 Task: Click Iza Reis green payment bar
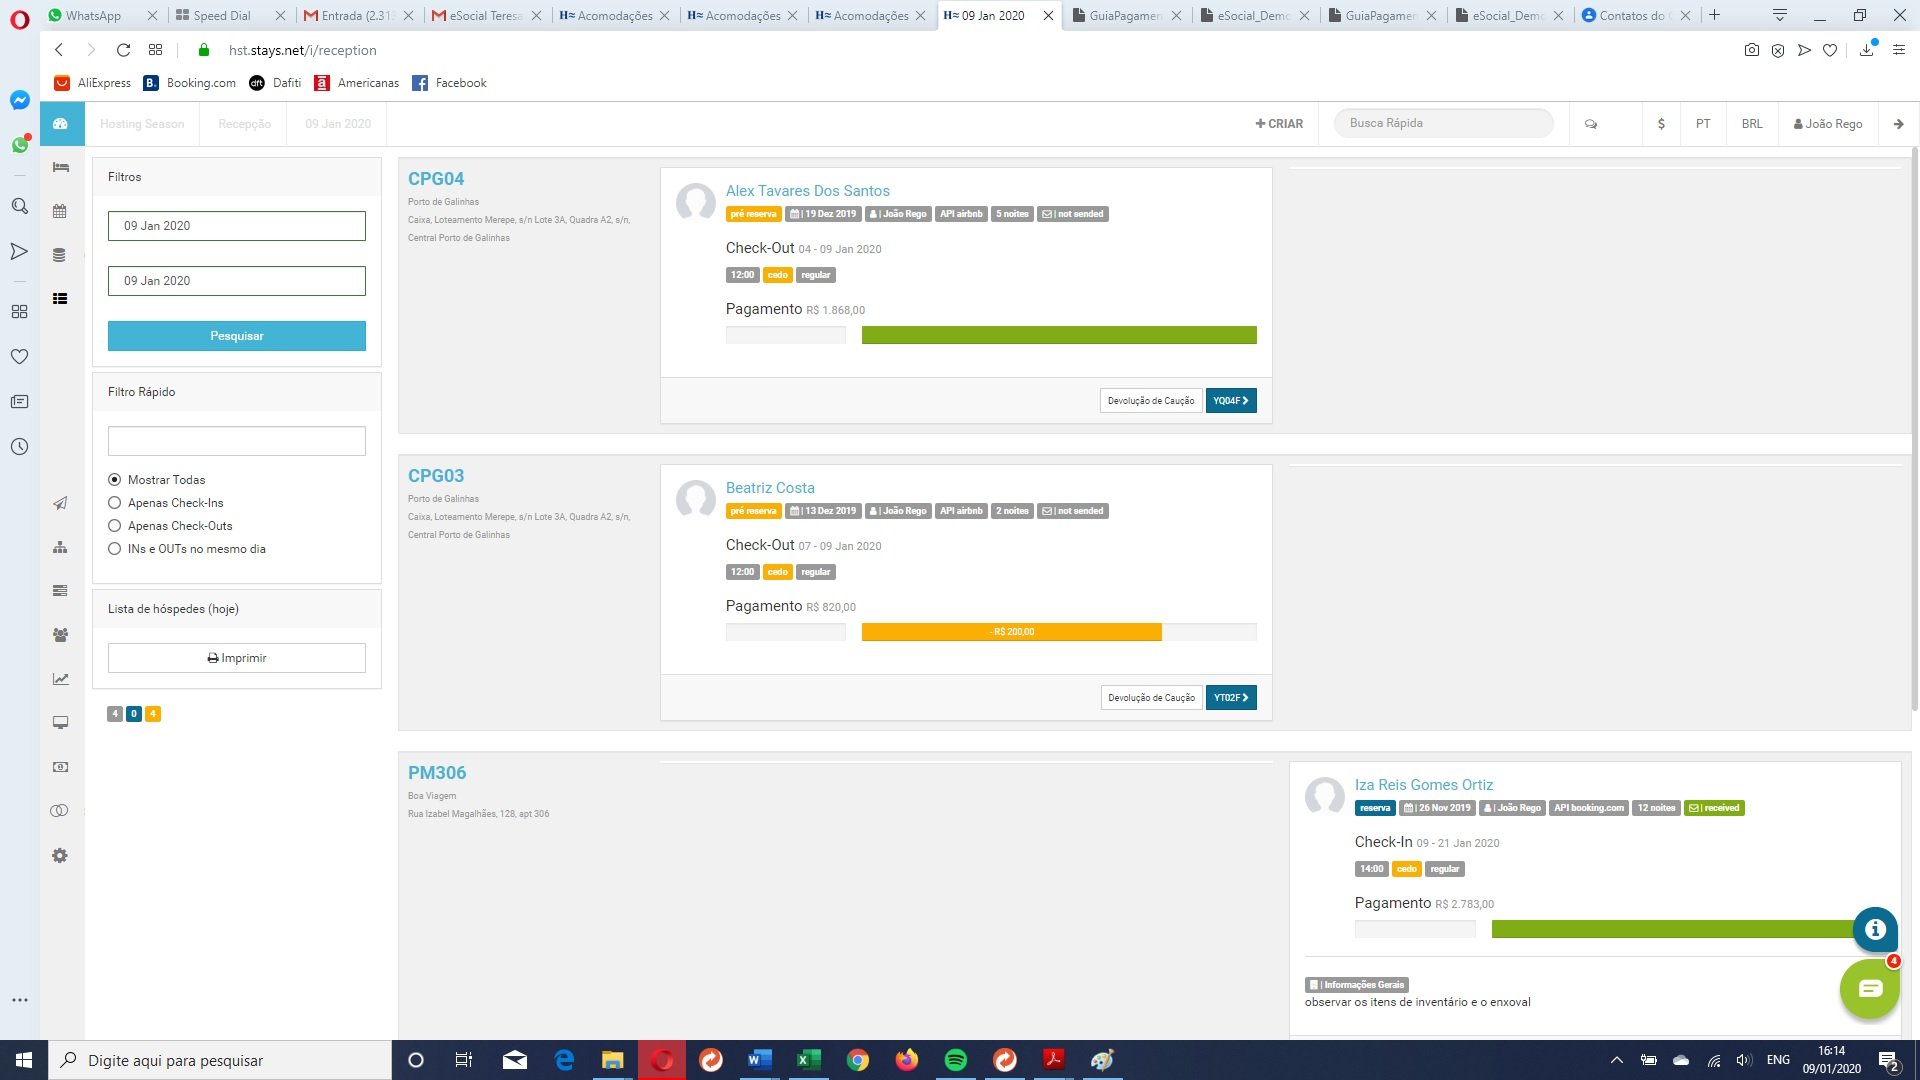pyautogui.click(x=1672, y=929)
